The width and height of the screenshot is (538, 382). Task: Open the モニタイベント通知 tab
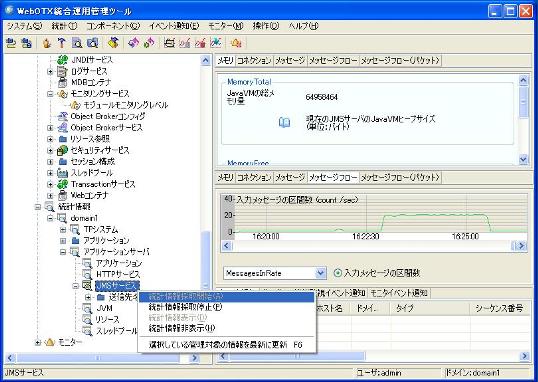[x=398, y=293]
